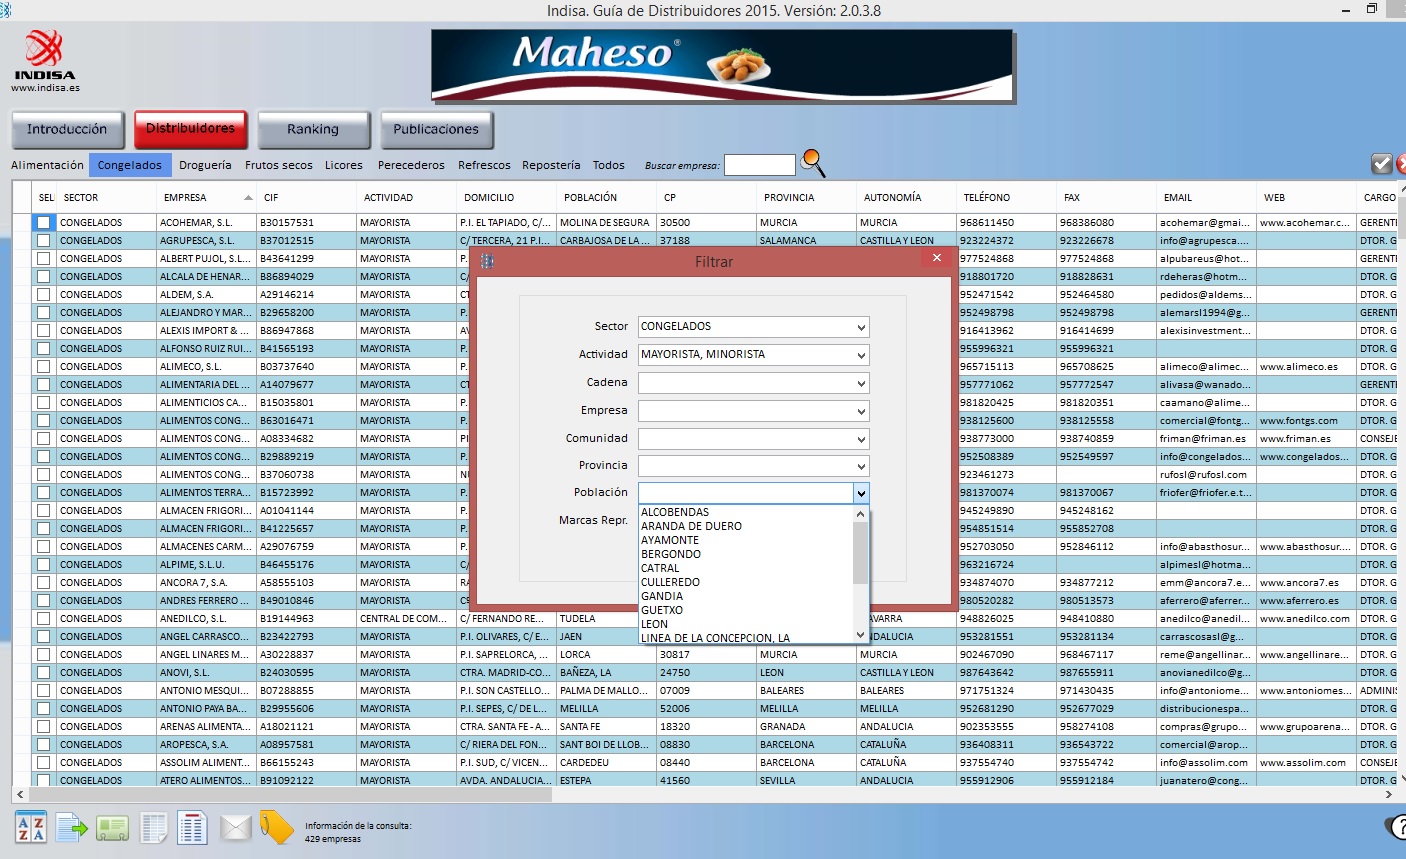This screenshot has width=1406, height=859.
Task: Open the Empresa dropdown
Action: (861, 411)
